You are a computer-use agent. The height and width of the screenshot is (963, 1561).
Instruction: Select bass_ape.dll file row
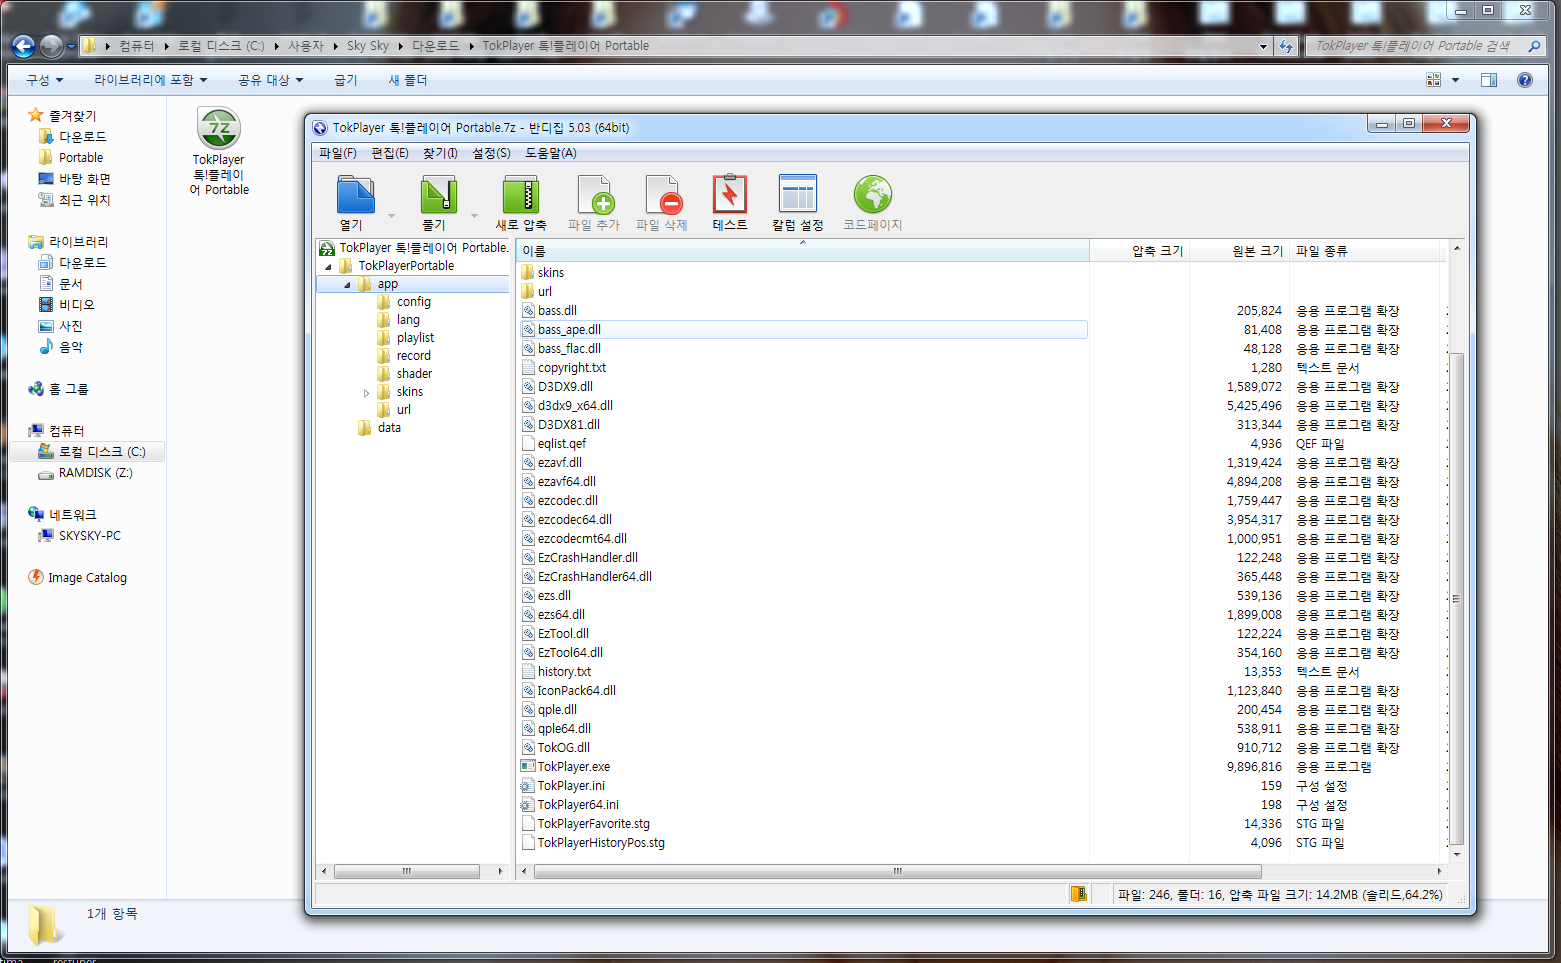pyautogui.click(x=803, y=330)
